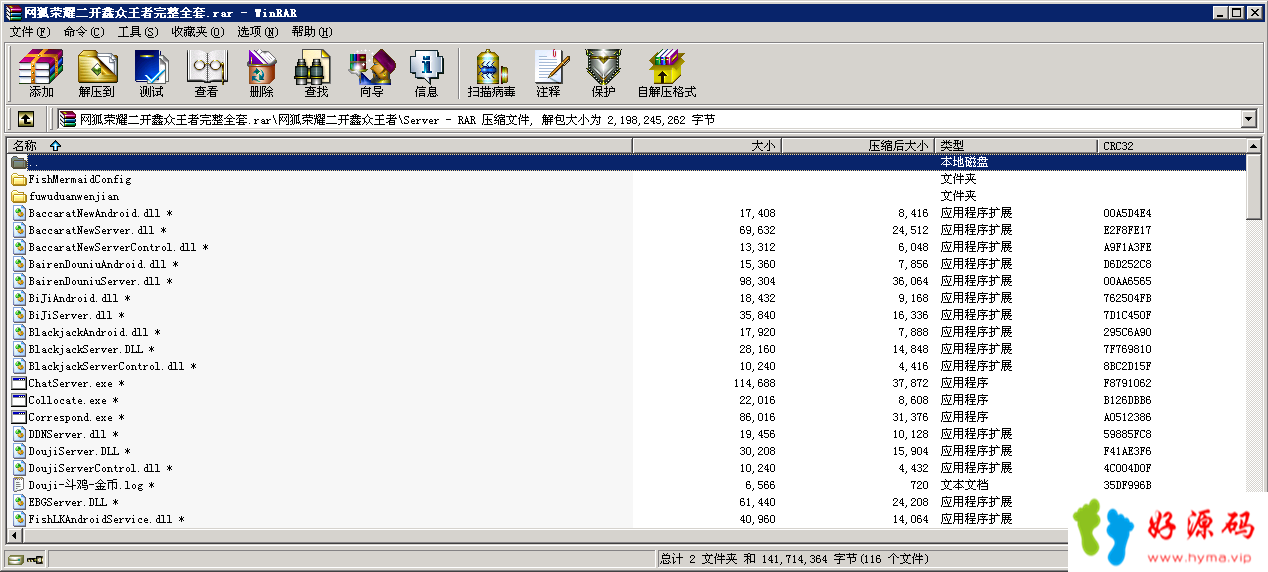1268x572 pixels.
Task: Click the fuwuduanwenjian folder icon
Action: coord(19,197)
